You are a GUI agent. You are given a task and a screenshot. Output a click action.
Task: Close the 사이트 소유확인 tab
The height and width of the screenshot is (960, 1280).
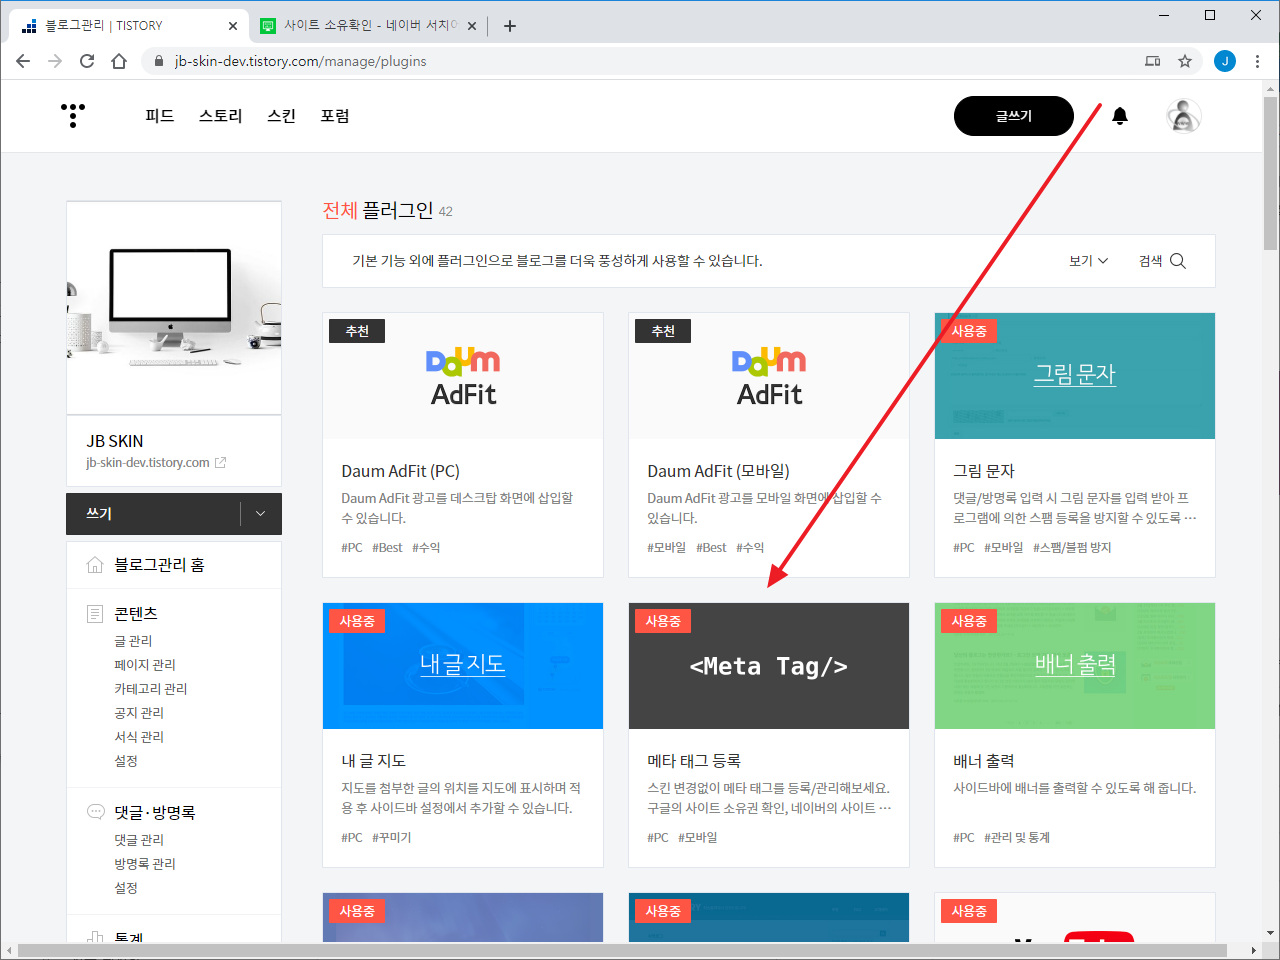[x=472, y=26]
